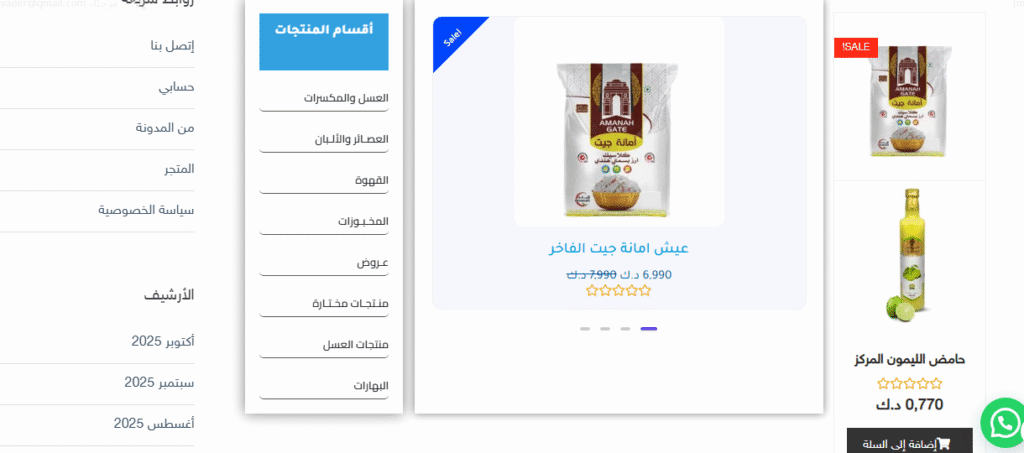Click the إتصل بنا quick link
This screenshot has width=1024, height=453.
172,46
